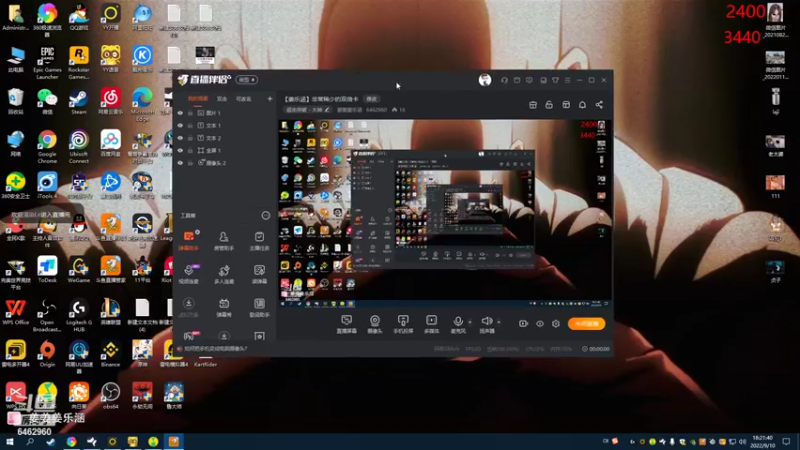Hide the 图片 1 layer via eye icon
Viewport: 800px width, 450px height.
[x=180, y=113]
